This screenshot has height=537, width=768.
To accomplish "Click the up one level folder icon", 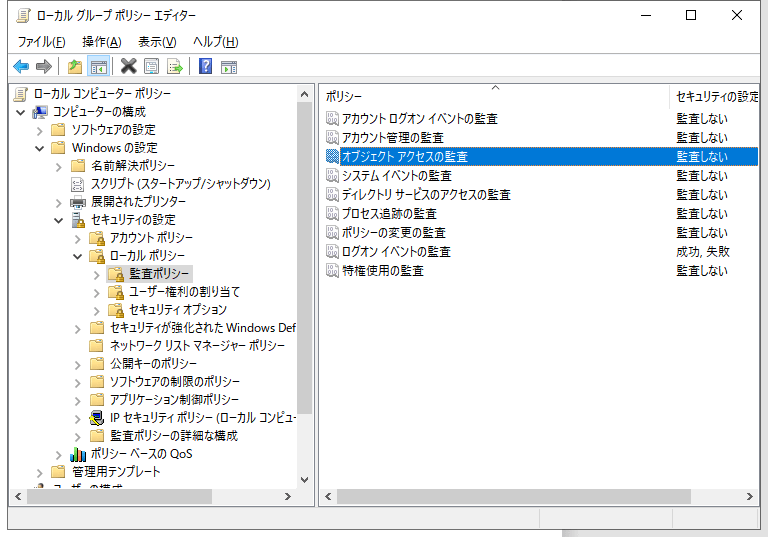I will [x=74, y=67].
